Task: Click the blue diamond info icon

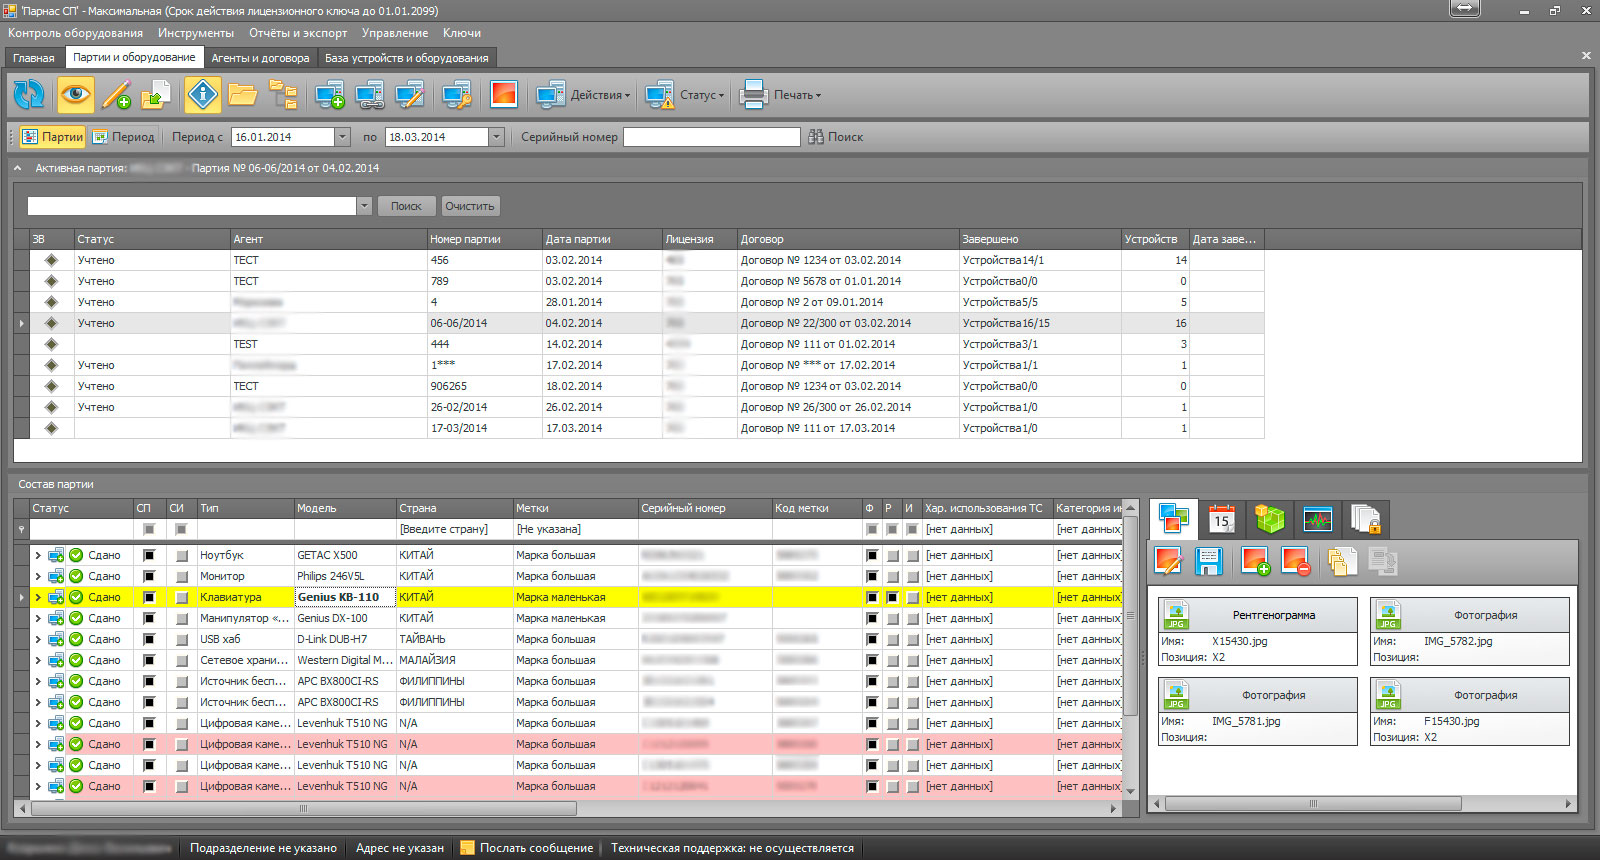Action: [x=203, y=95]
